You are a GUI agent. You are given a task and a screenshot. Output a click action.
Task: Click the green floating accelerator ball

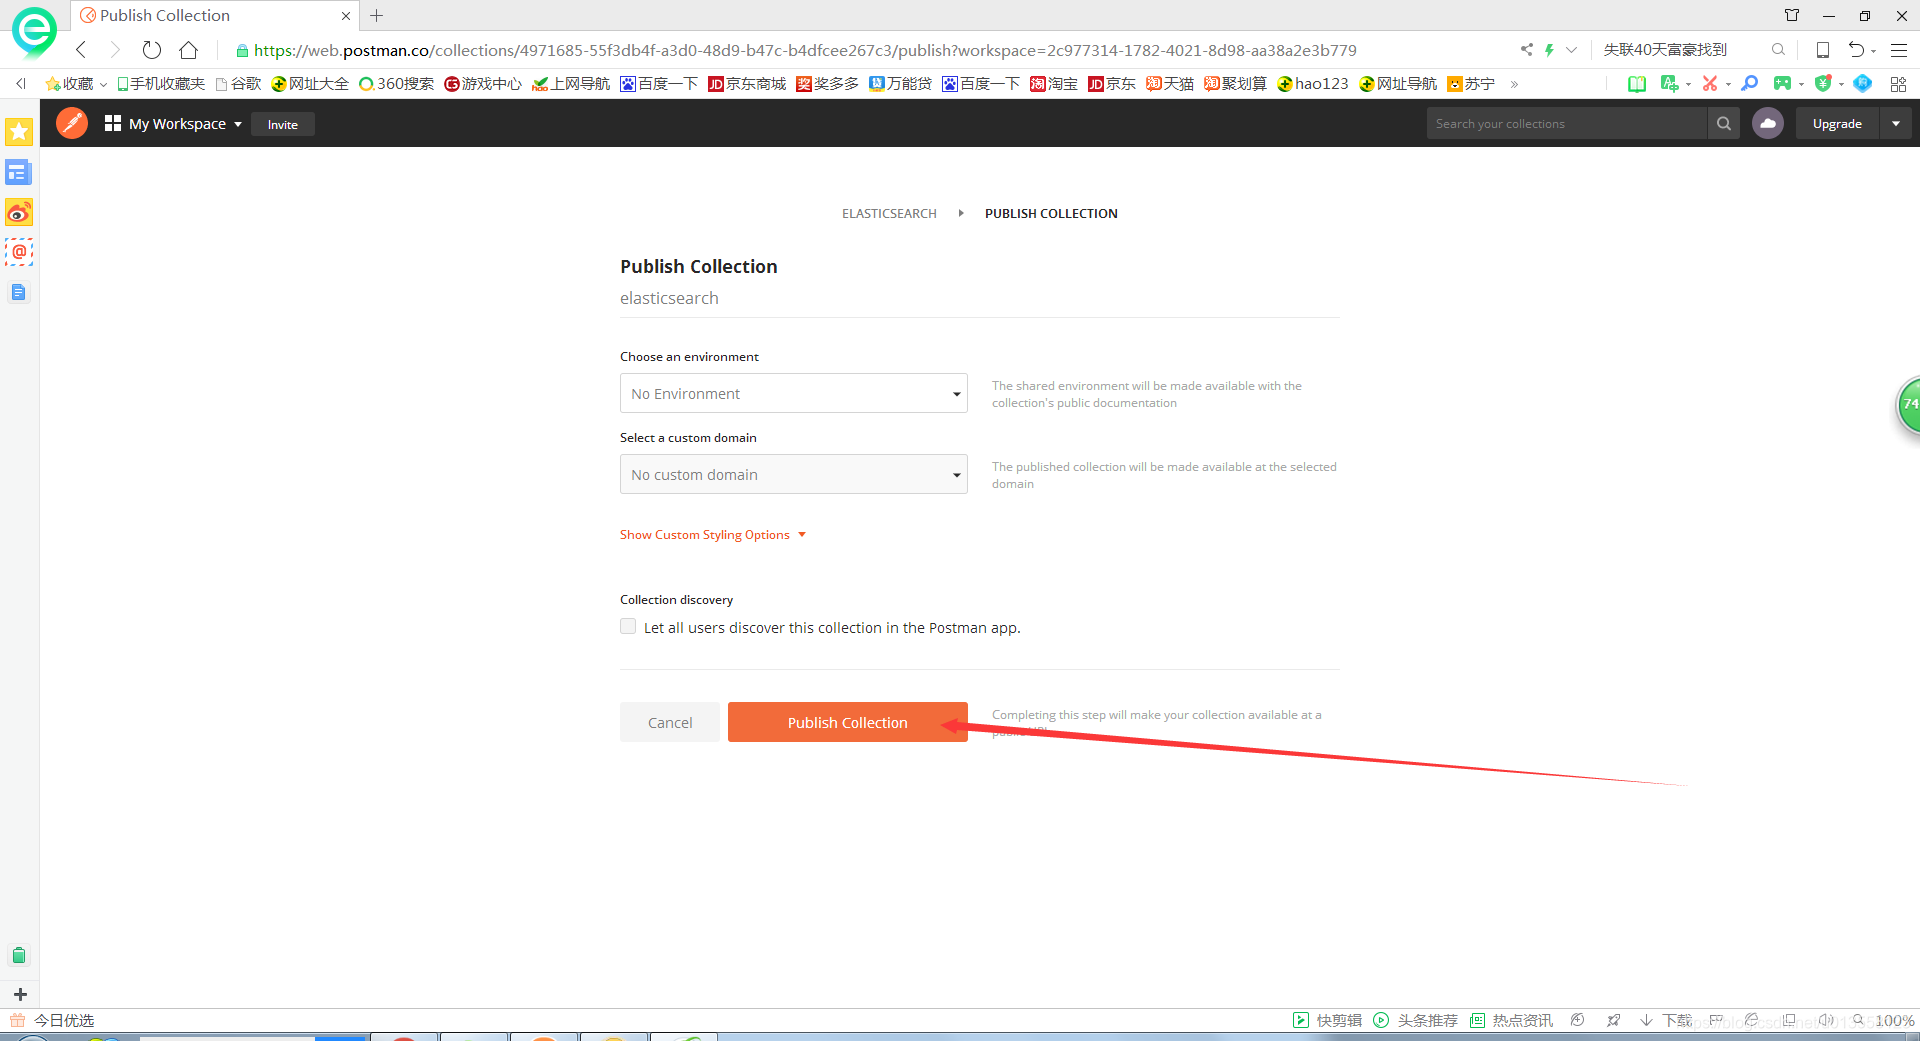coord(1909,405)
